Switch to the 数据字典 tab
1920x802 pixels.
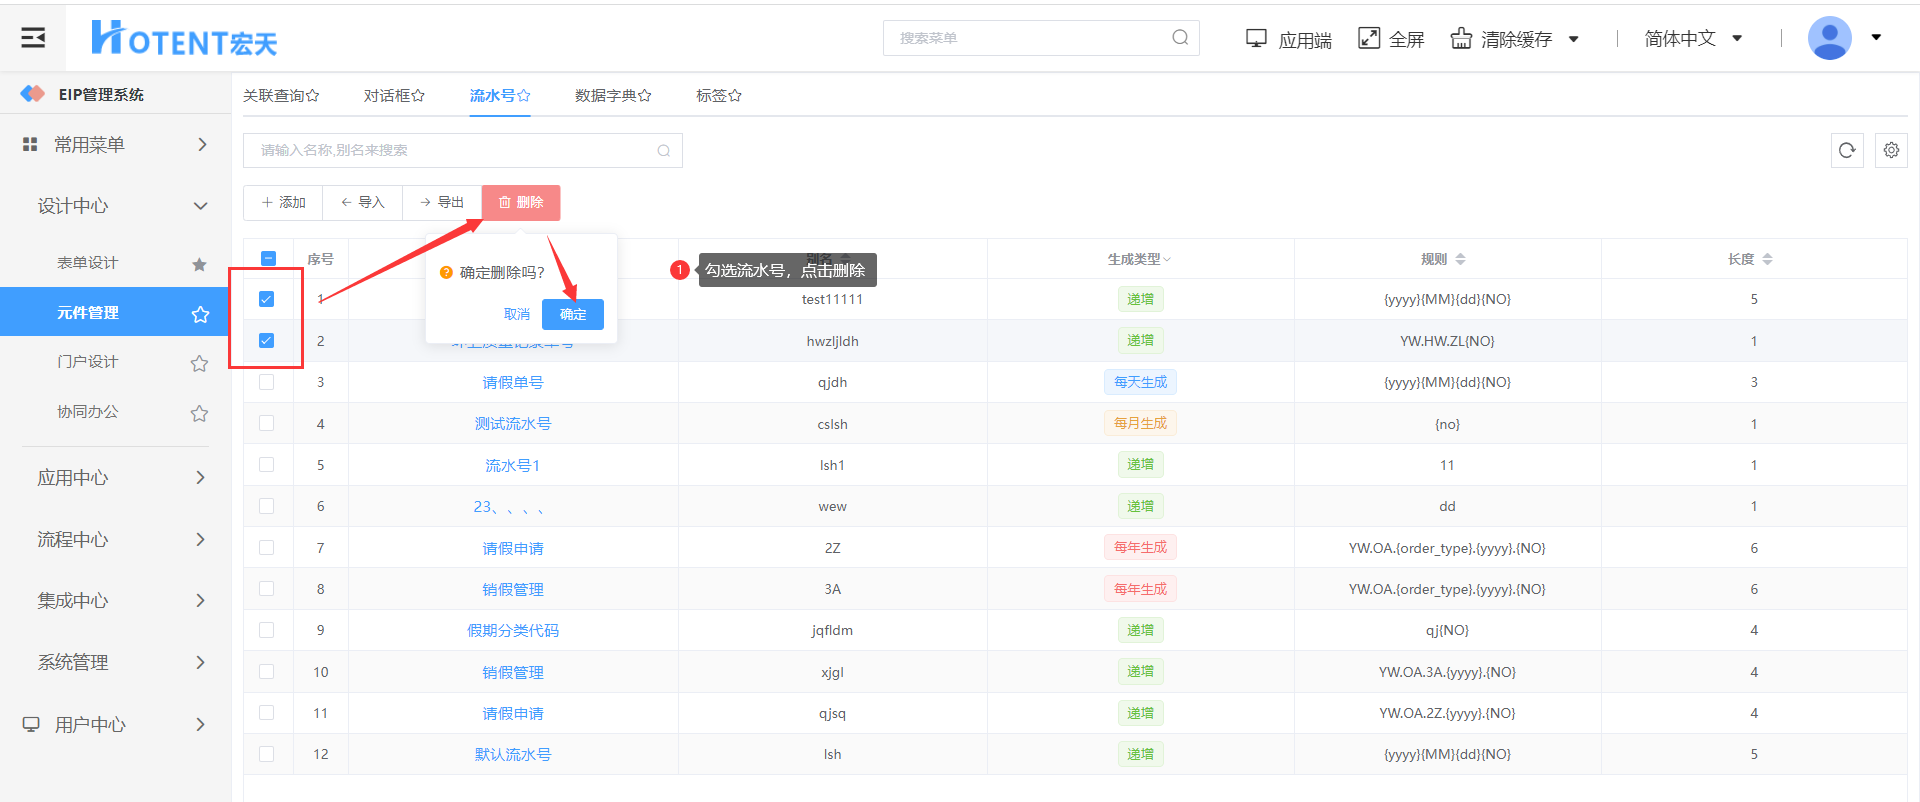pos(612,96)
